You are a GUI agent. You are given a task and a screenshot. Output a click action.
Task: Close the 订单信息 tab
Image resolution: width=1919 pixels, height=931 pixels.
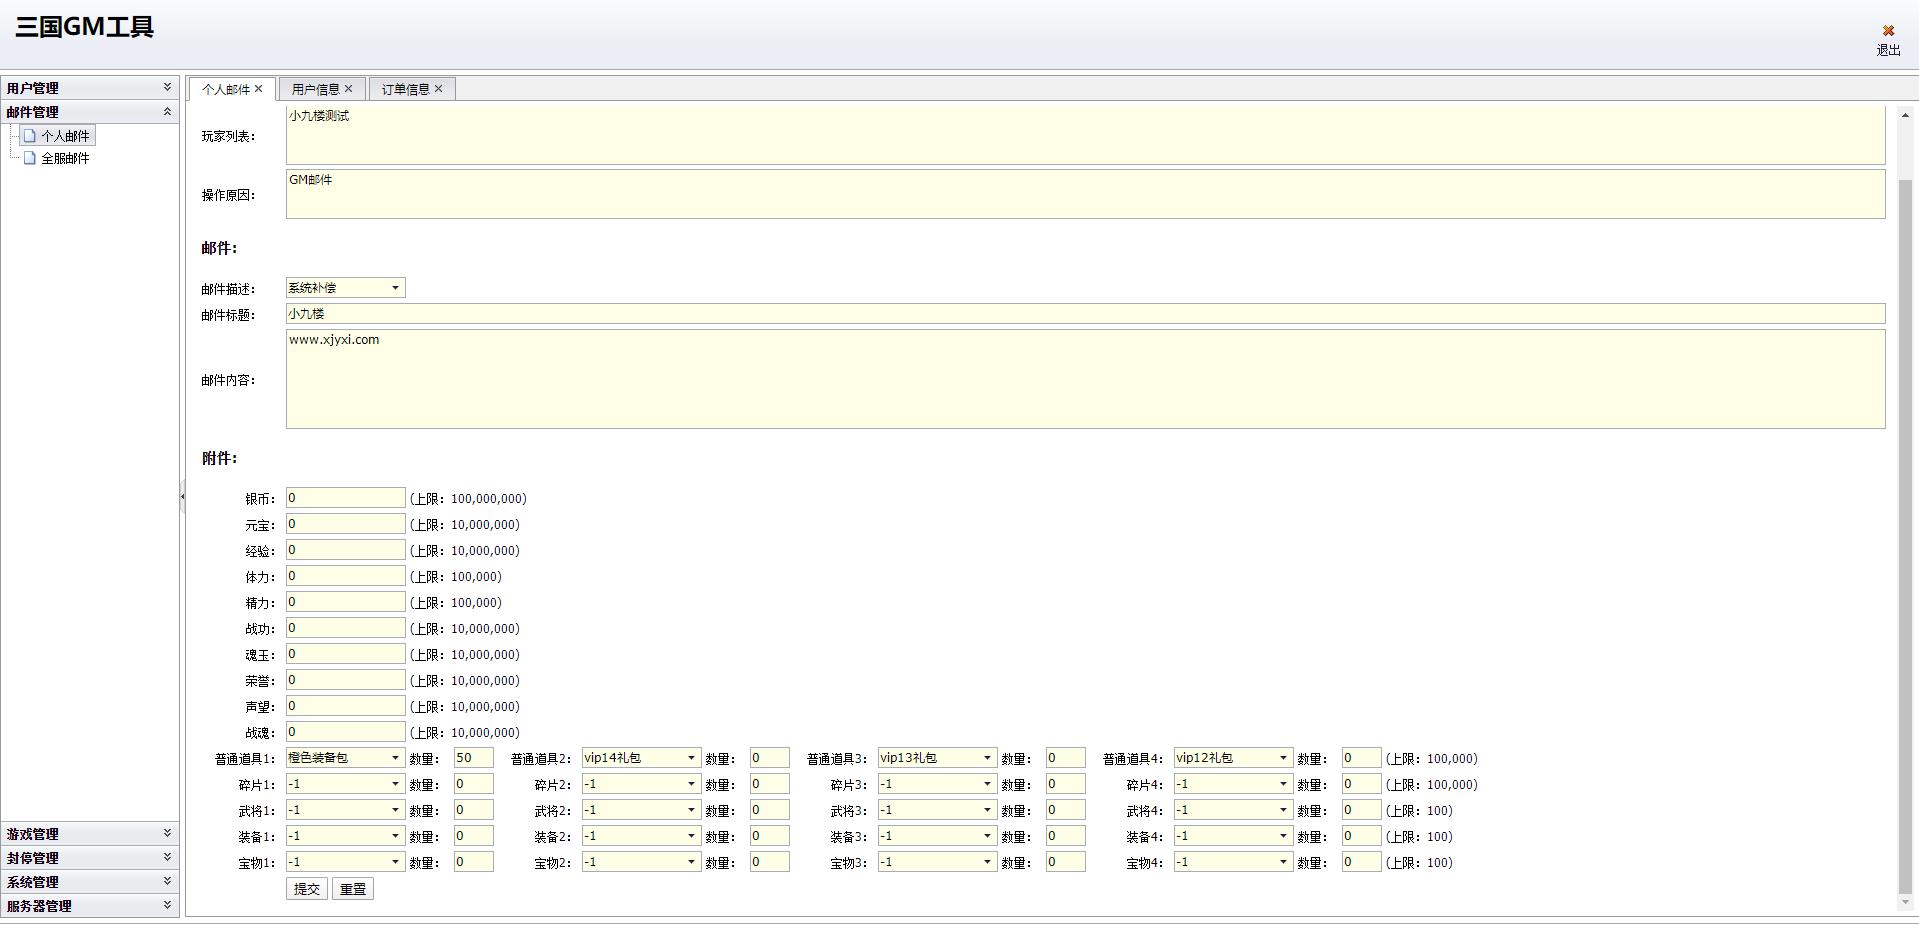439,89
